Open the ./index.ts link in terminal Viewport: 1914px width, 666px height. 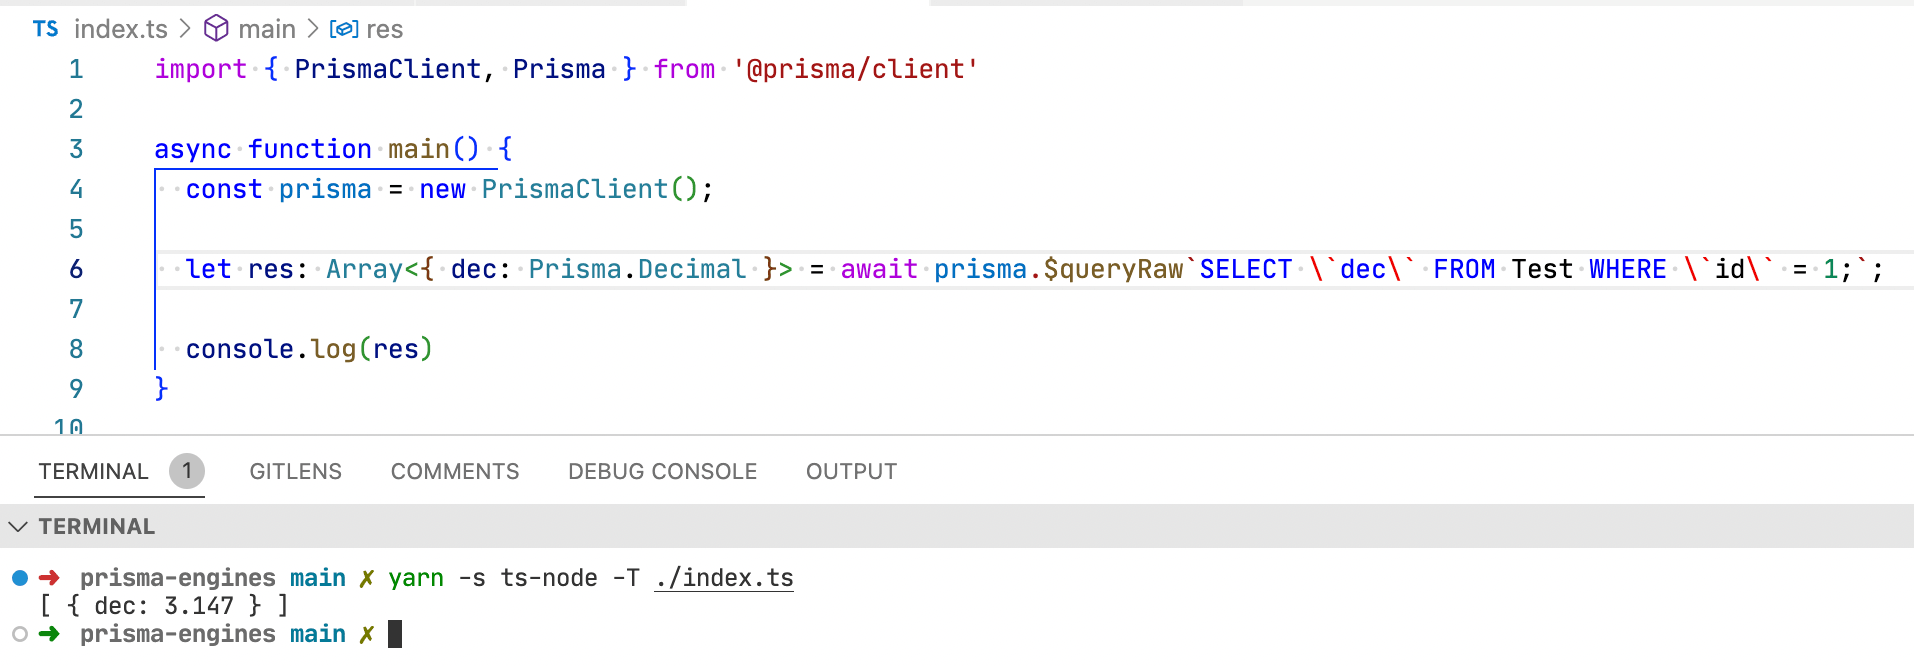pos(724,578)
